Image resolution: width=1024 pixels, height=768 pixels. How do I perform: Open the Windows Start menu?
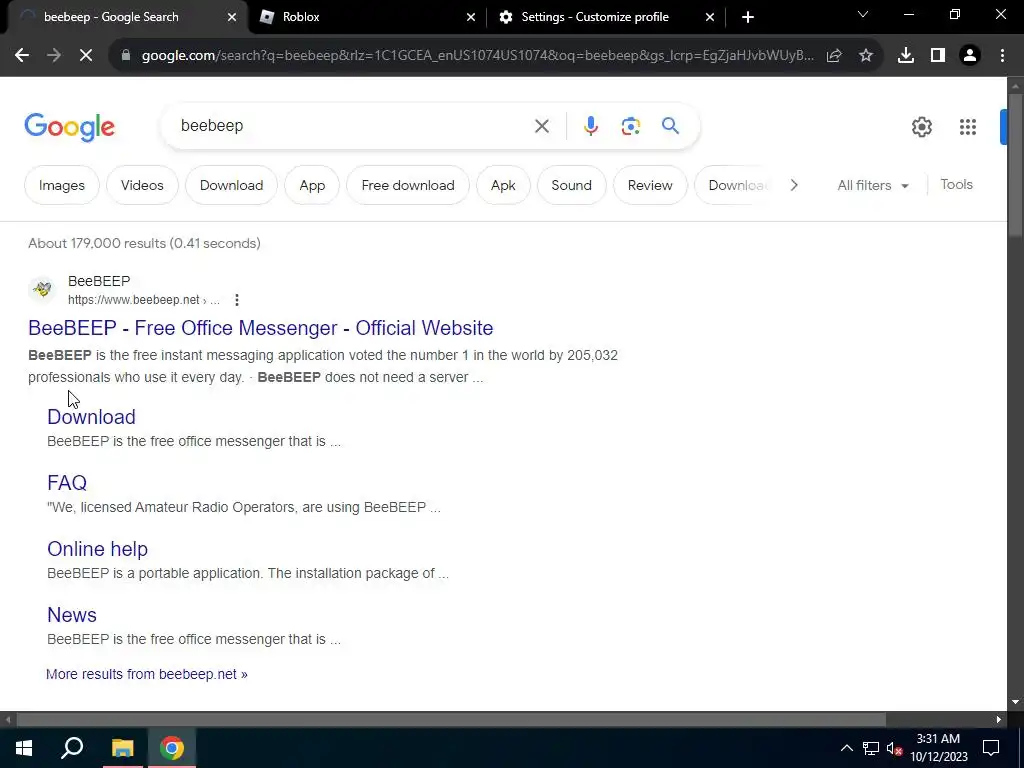(x=24, y=748)
